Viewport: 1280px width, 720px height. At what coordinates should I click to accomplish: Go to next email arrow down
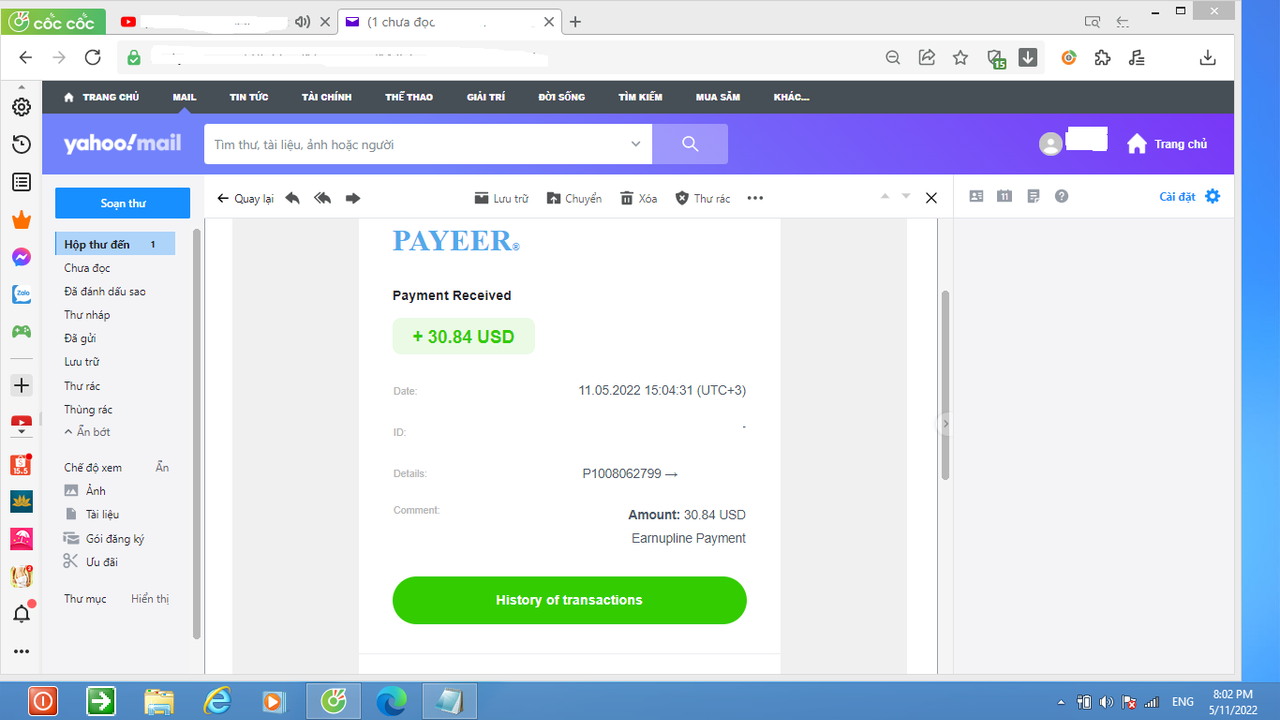(906, 197)
